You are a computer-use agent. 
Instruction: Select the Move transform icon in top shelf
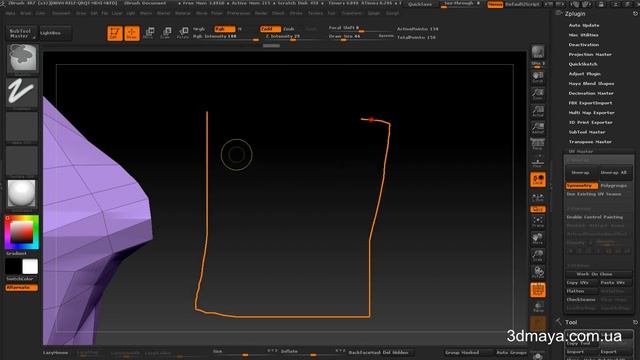pos(149,33)
